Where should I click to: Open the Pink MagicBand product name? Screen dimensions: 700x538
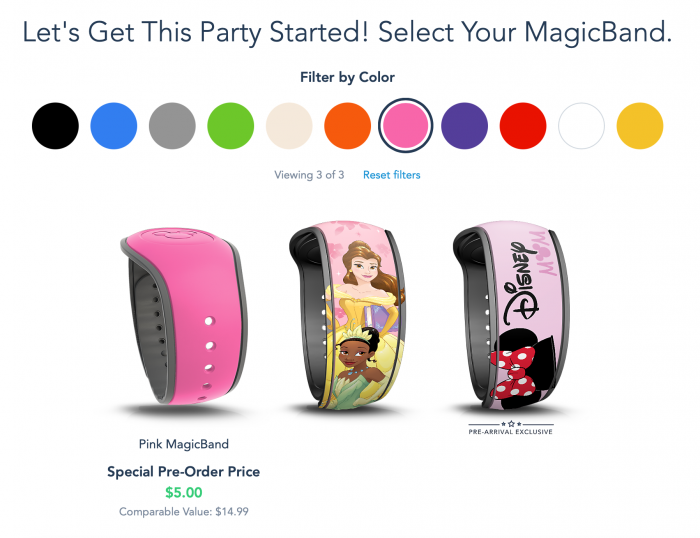point(184,444)
